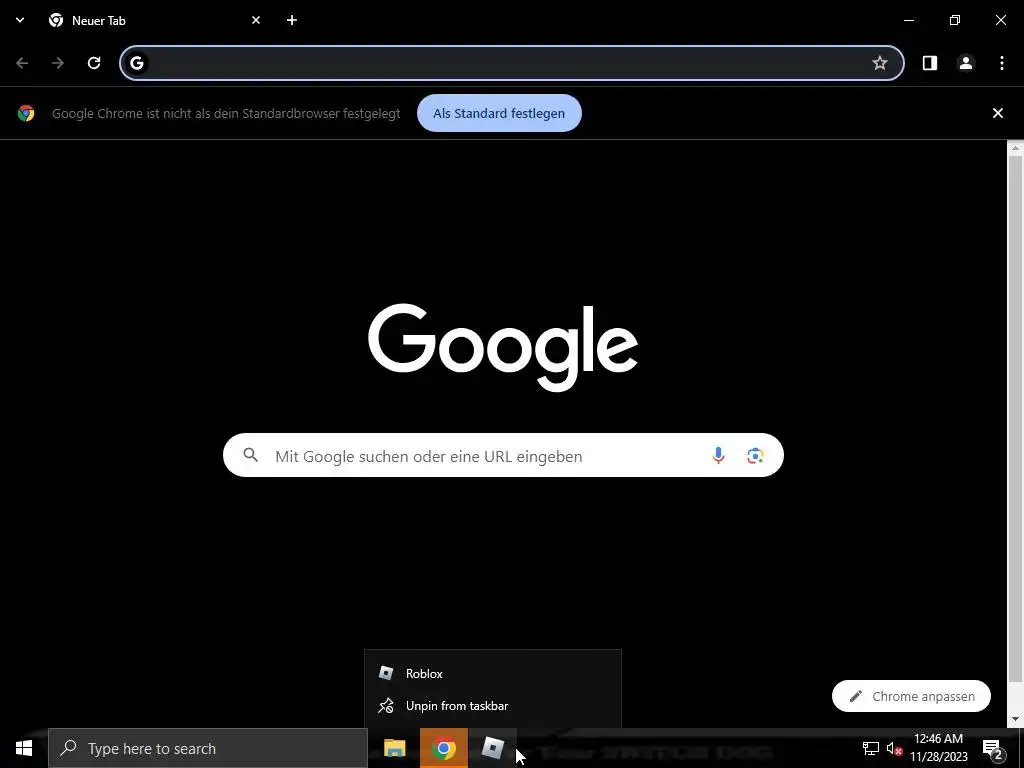Open the clock showing 12:46 AM
1024x768 pixels.
click(x=938, y=748)
